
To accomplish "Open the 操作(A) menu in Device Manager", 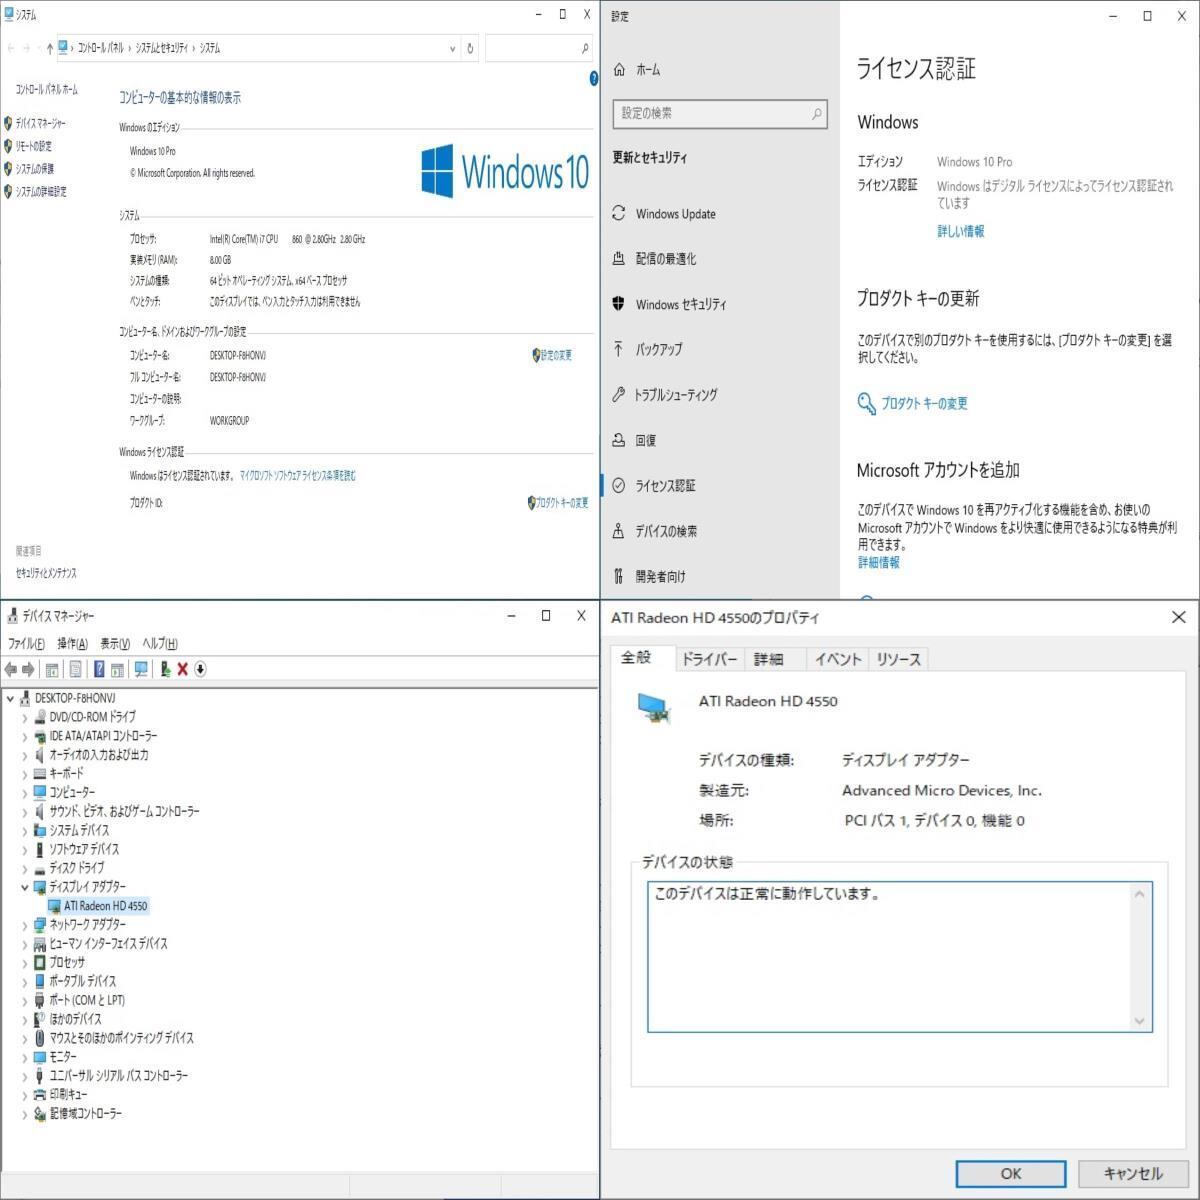I will [x=72, y=643].
